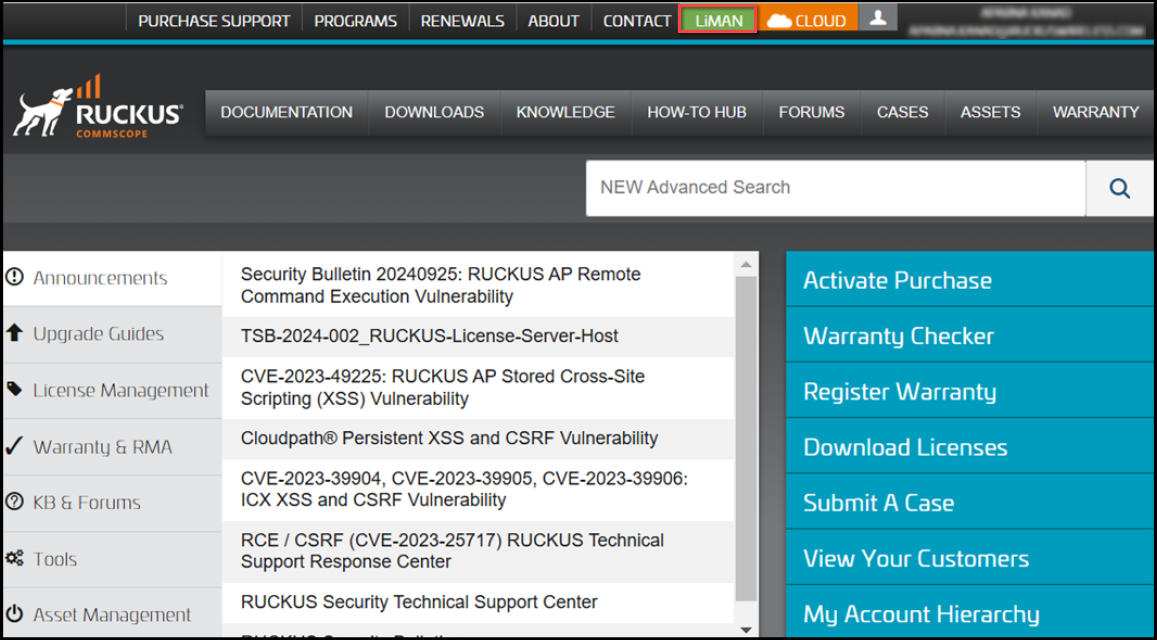Click Activate Purchase quick link

point(970,280)
